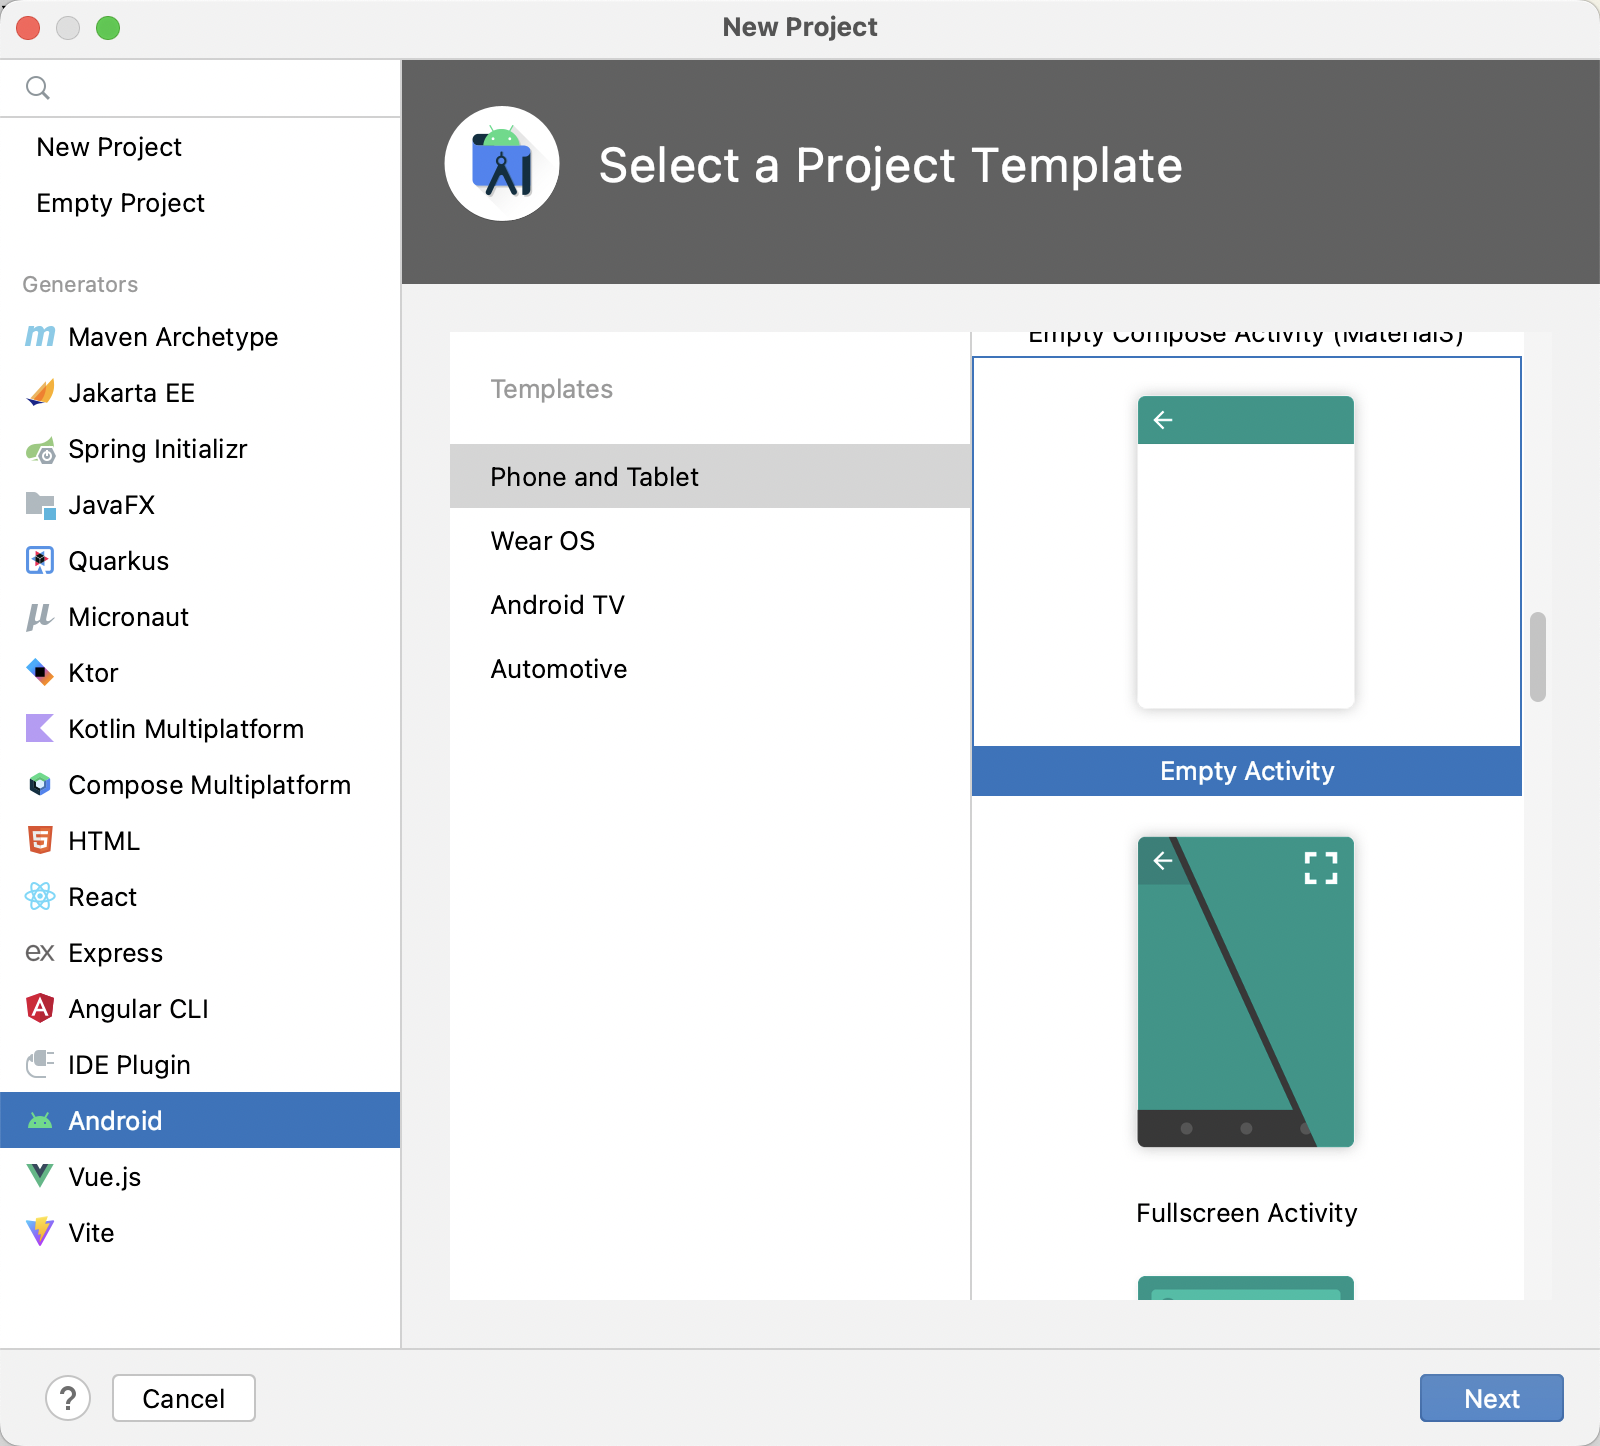Click the template list scrollbar thumb
The height and width of the screenshot is (1446, 1600).
tap(1538, 657)
